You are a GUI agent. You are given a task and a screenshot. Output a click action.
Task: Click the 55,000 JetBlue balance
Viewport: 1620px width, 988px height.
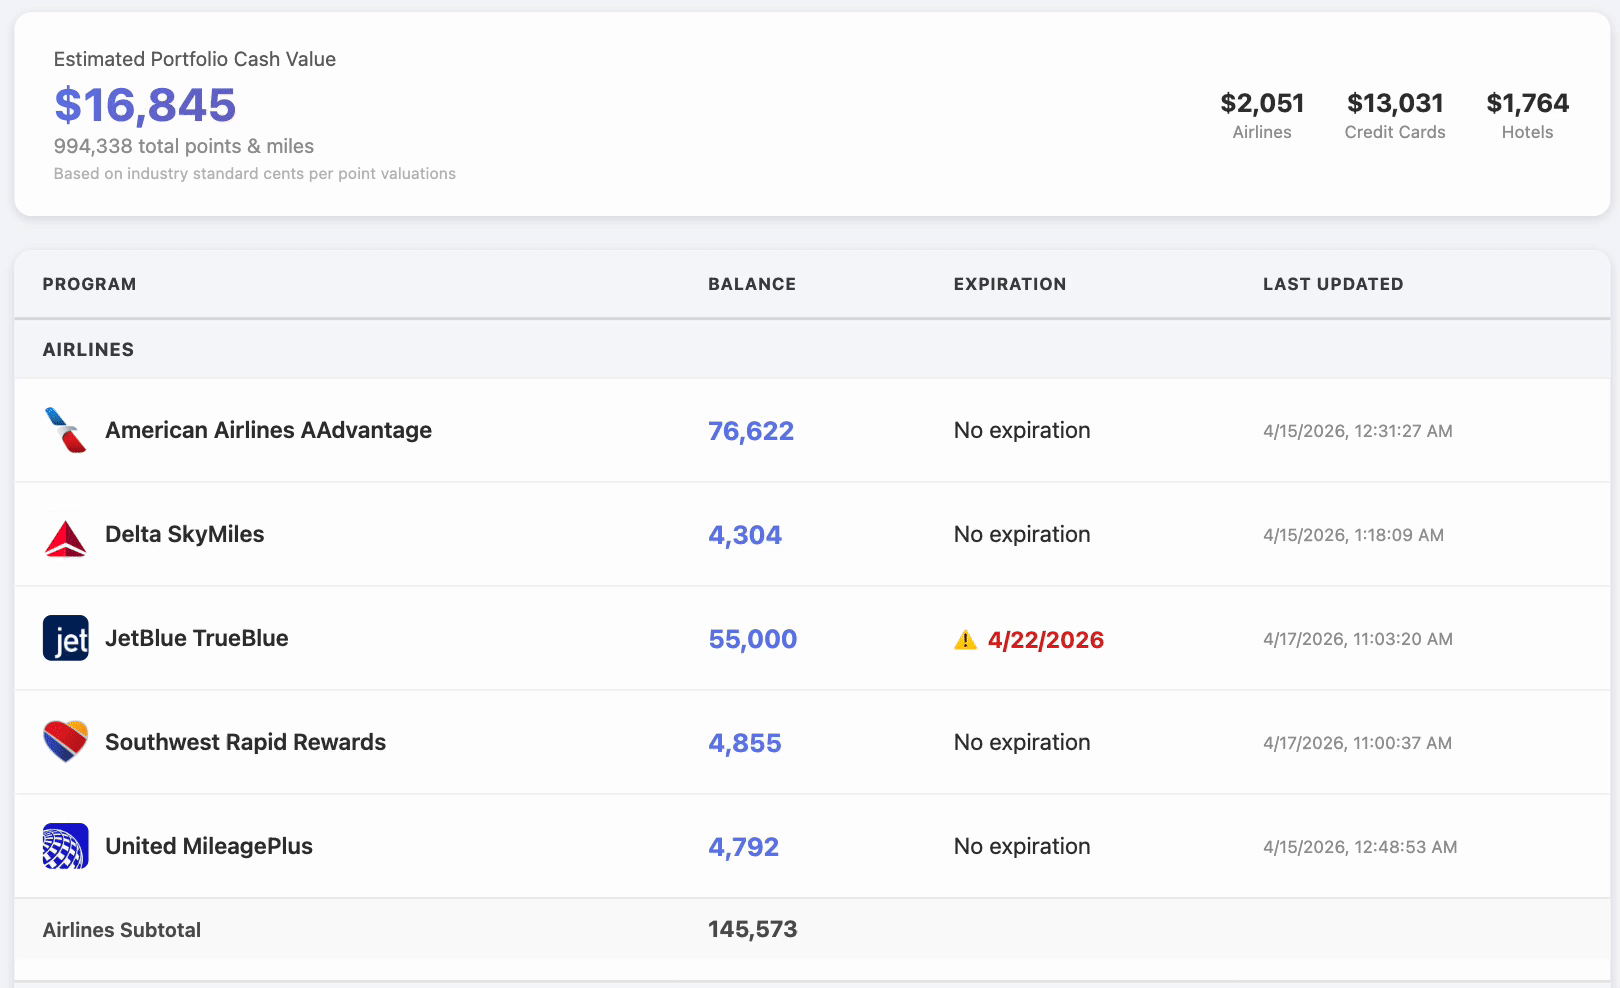(x=753, y=639)
